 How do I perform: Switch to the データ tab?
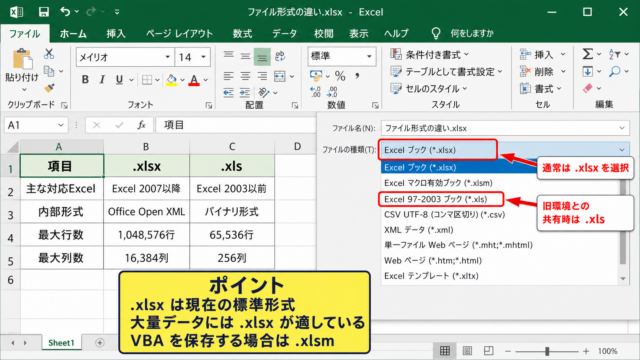pyautogui.click(x=284, y=33)
